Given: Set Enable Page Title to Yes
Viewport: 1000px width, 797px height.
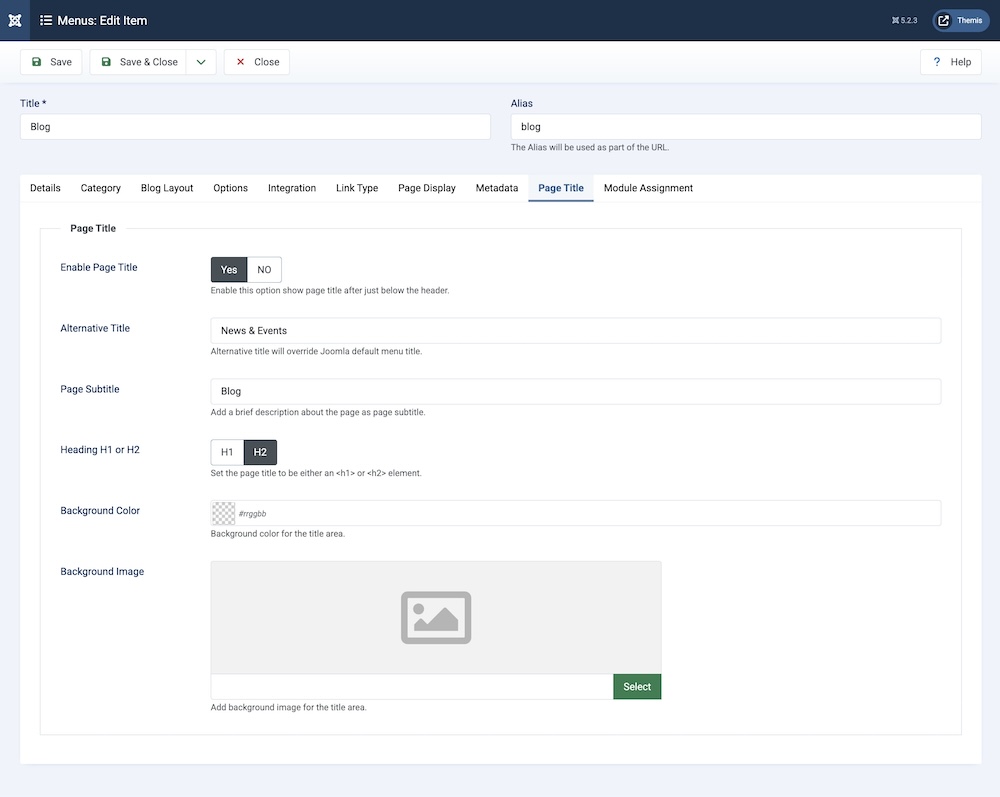Looking at the screenshot, I should (229, 270).
